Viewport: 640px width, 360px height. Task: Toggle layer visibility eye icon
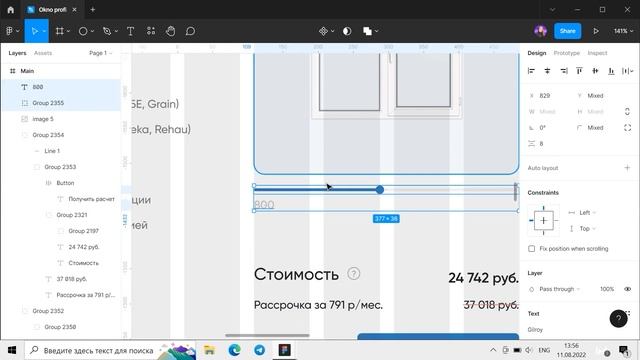coord(627,289)
